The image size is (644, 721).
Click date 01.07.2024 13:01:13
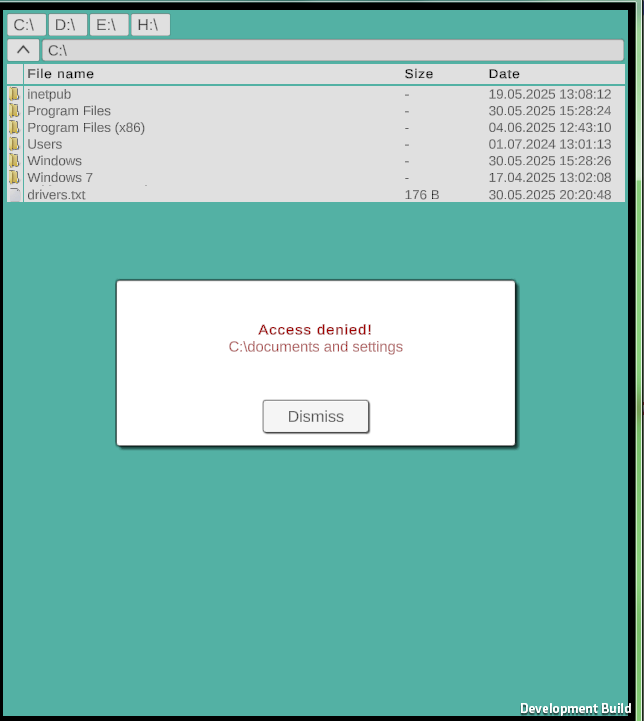click(550, 144)
